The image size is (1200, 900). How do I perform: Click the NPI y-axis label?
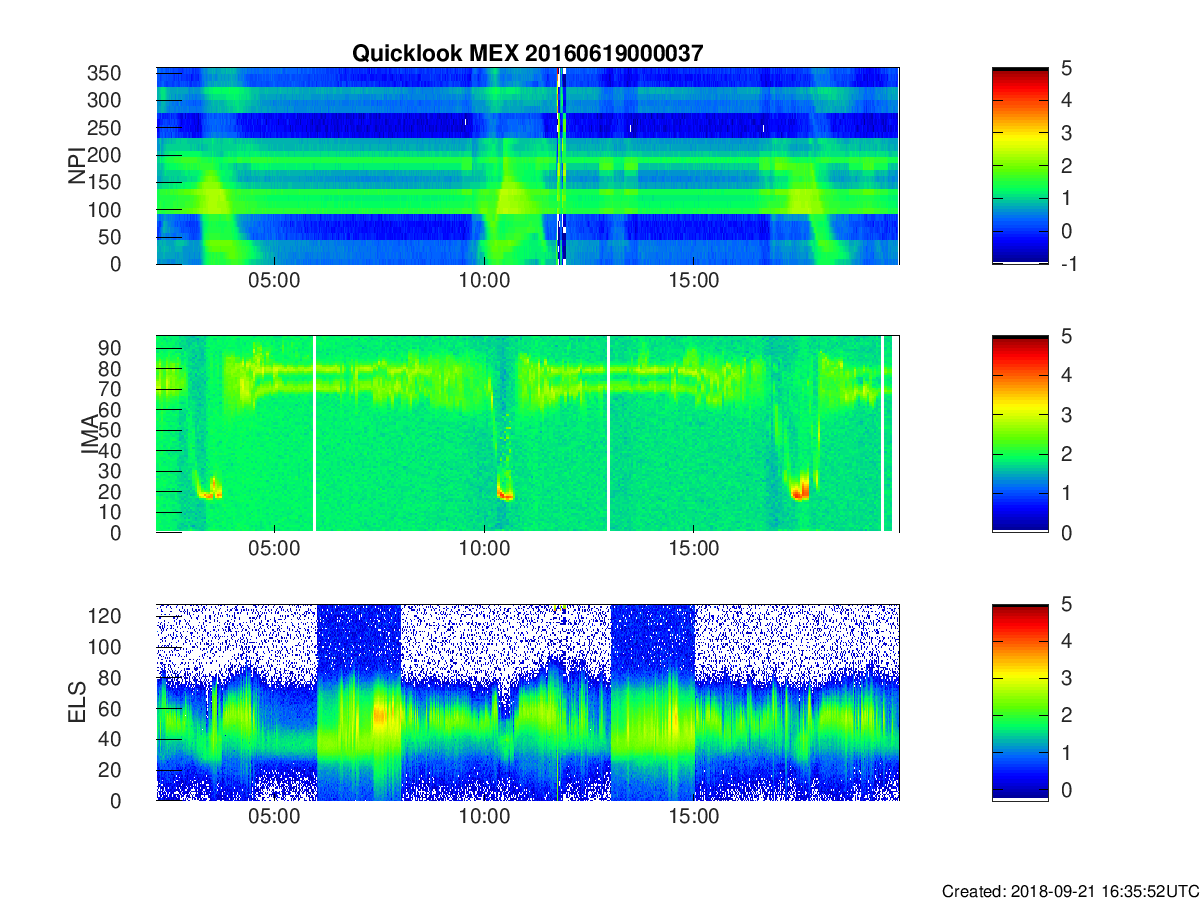(76, 166)
